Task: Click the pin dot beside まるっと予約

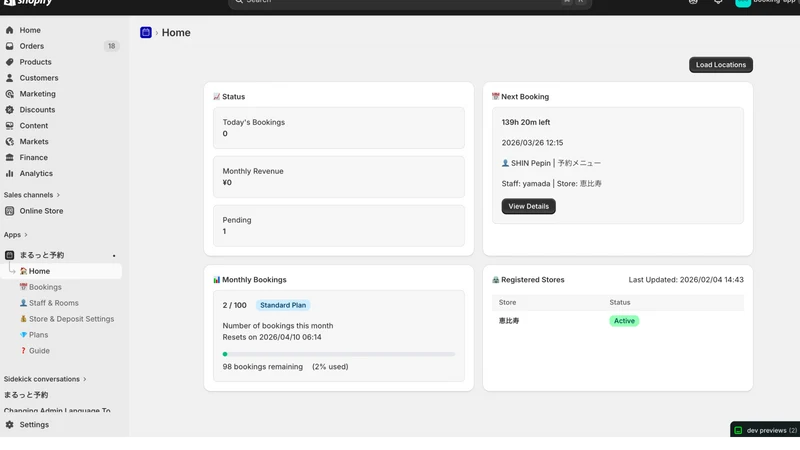Action: tap(114, 256)
